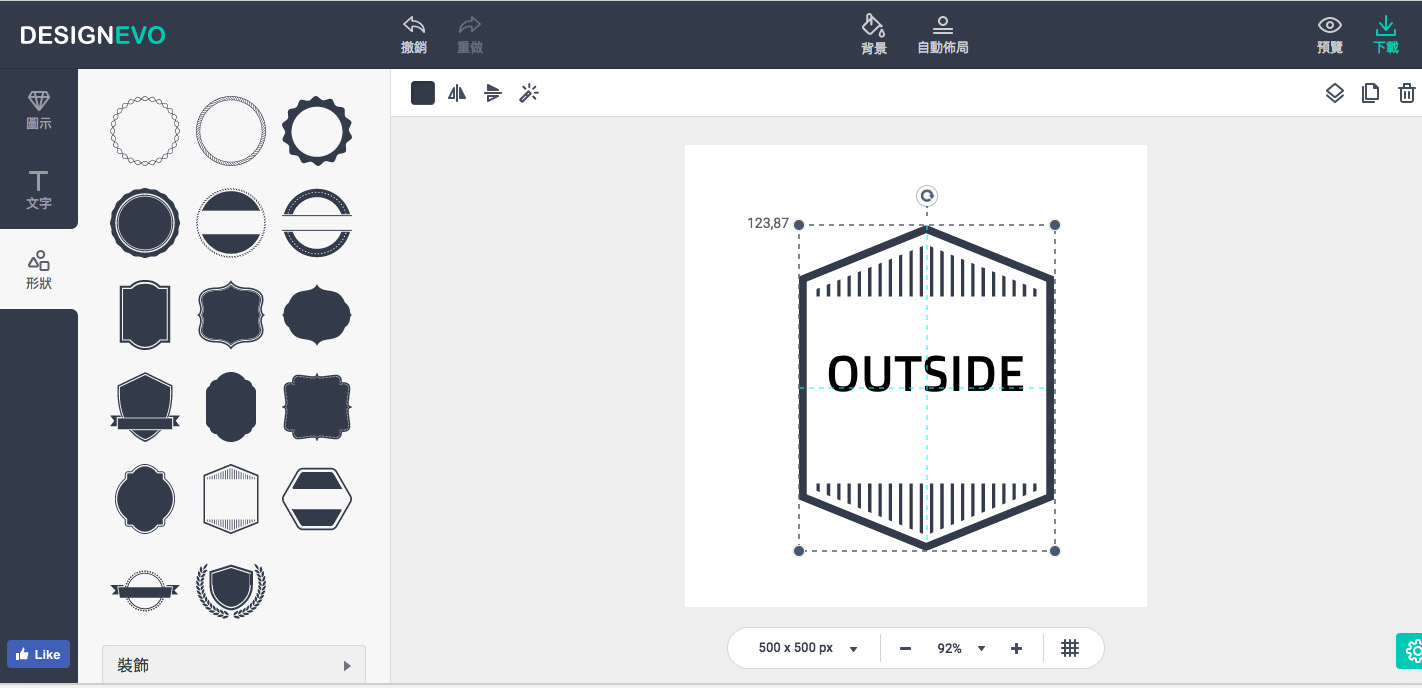Image resolution: width=1422 pixels, height=688 pixels.
Task: Open the magic wand effects tool
Action: [x=529, y=93]
